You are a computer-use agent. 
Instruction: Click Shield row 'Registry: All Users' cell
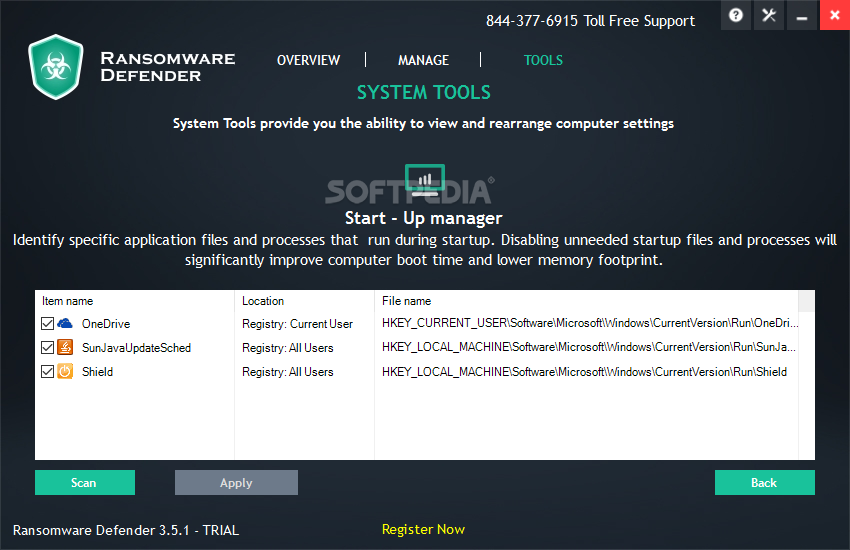(287, 372)
